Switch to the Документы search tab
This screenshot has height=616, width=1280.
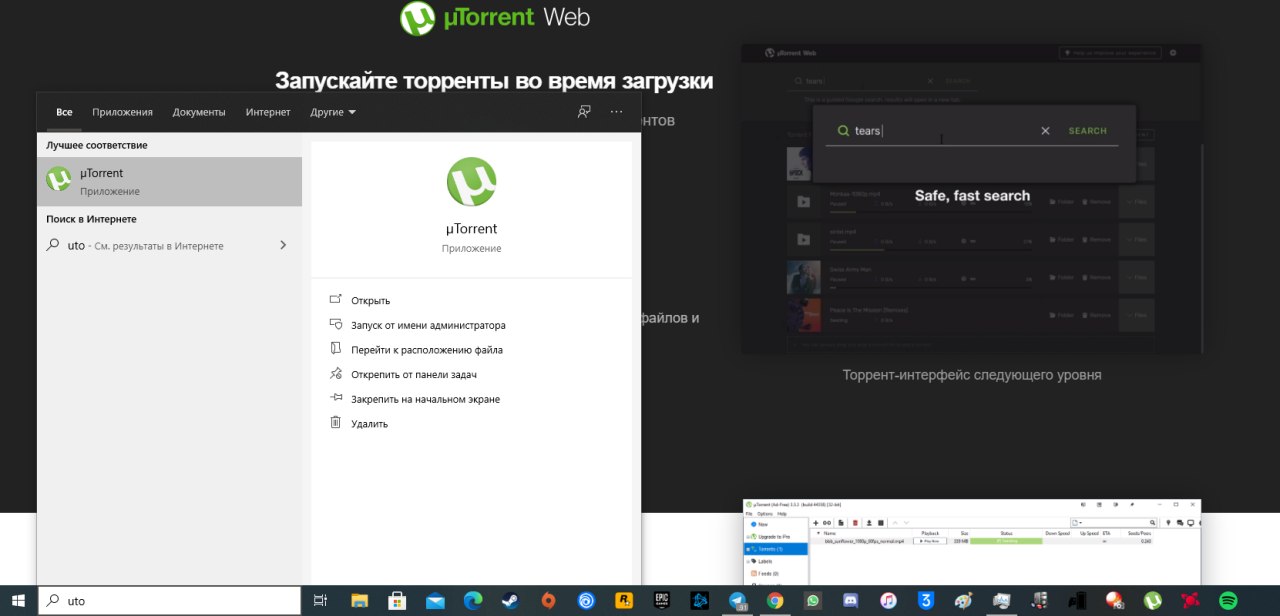tap(199, 112)
